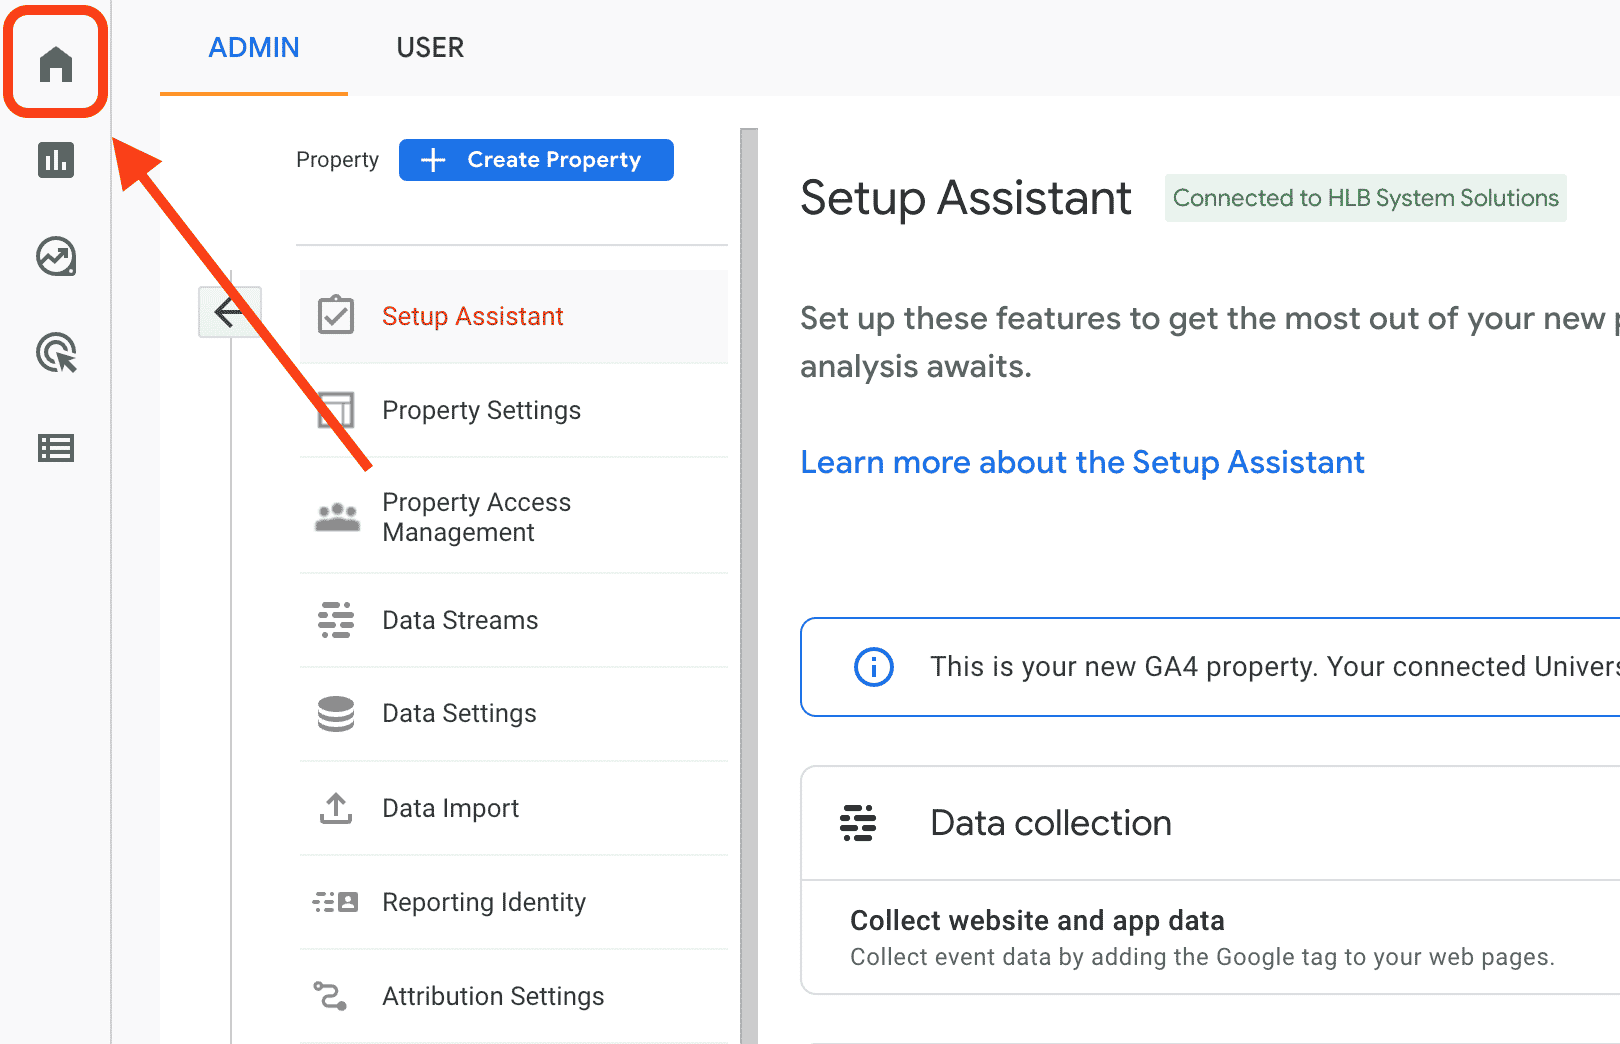
Task: Open Learn more about the Setup Assistant
Action: [1082, 462]
